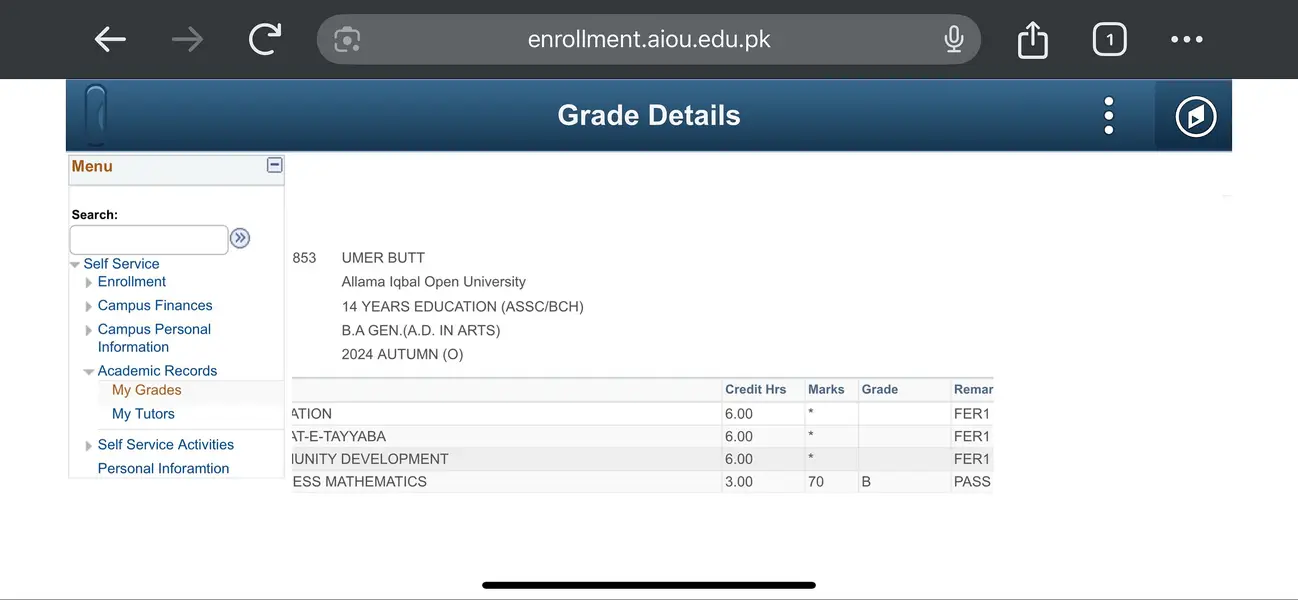Open Self Service Activities link

(x=166, y=445)
